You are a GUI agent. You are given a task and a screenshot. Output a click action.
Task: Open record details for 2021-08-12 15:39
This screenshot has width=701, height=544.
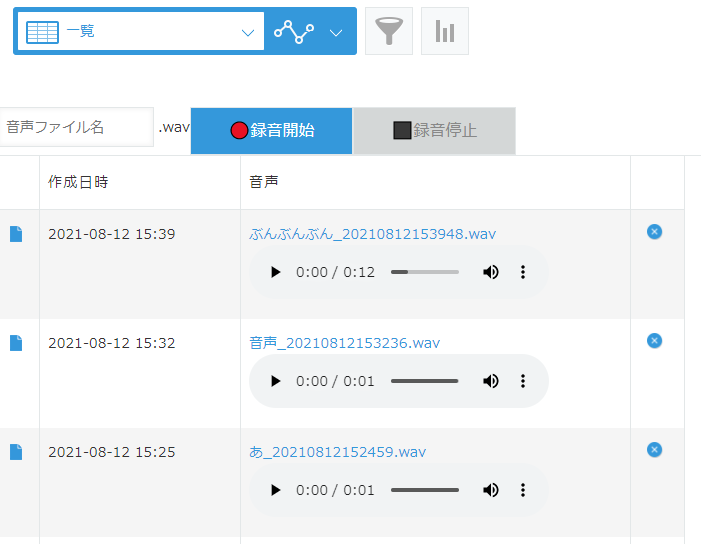point(16,234)
